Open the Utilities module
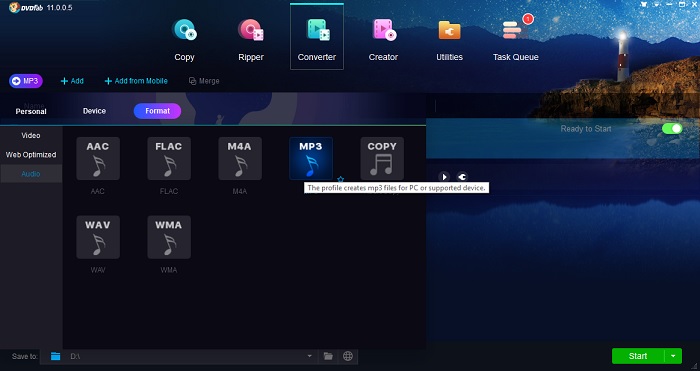 coord(449,40)
